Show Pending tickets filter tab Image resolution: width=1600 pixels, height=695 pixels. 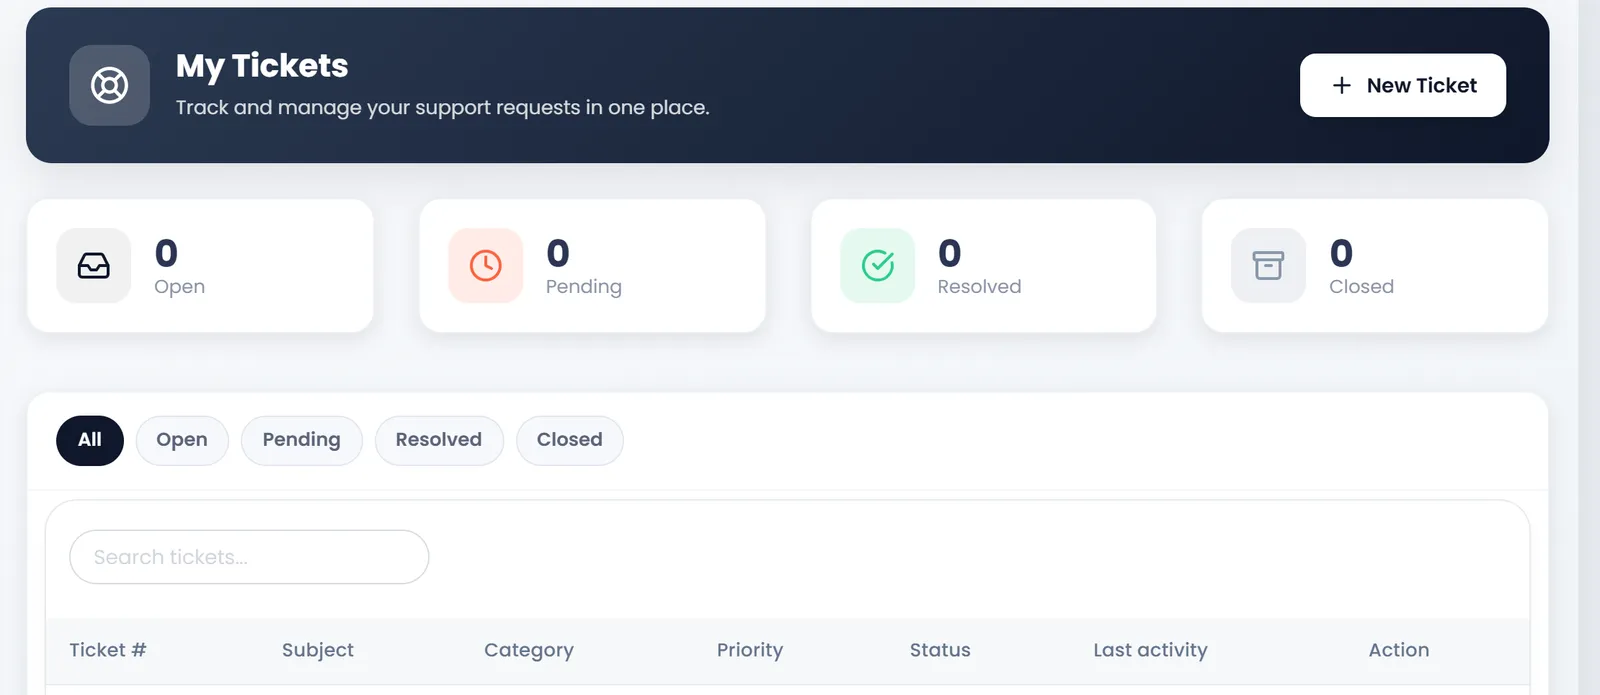point(301,440)
